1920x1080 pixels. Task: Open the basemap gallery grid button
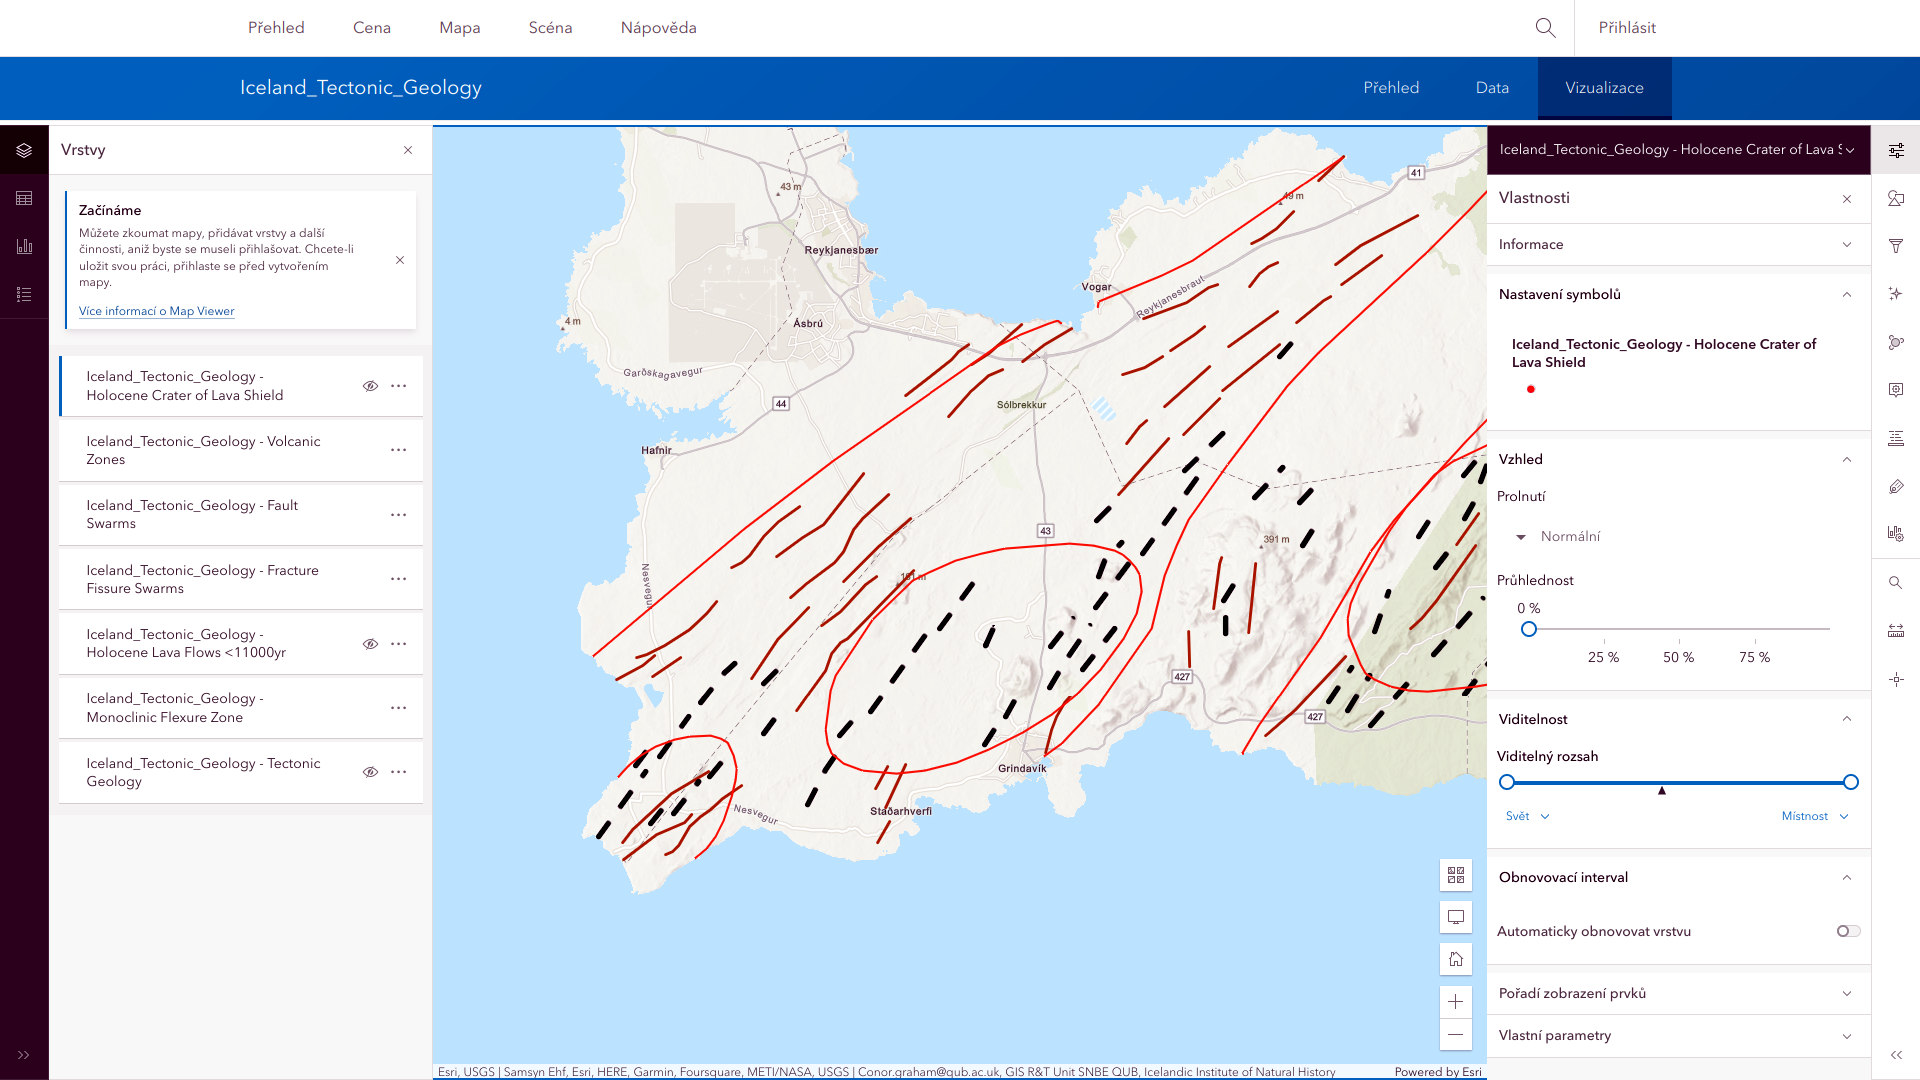point(1456,875)
